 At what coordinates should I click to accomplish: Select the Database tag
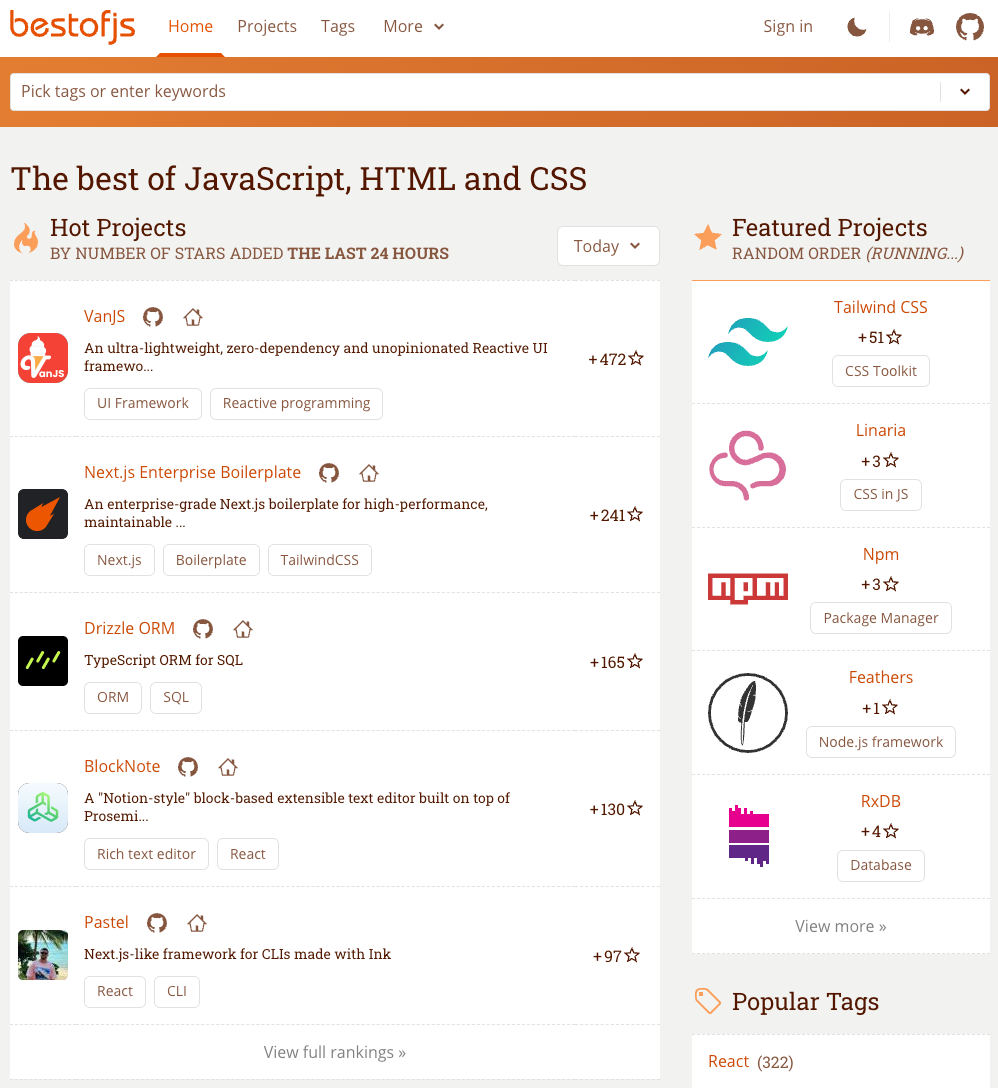[881, 866]
